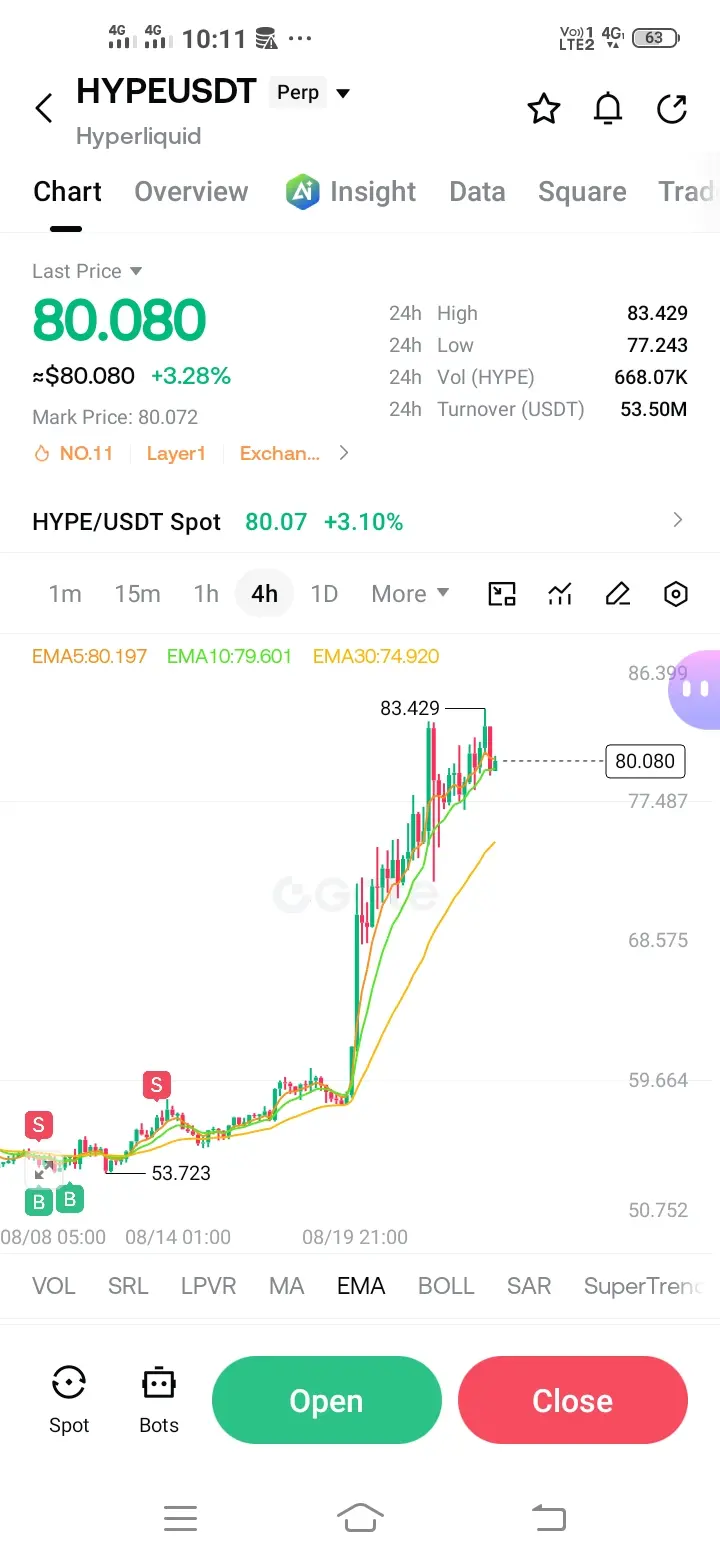Tap the 24h Turnover value 53.50M

click(x=654, y=409)
